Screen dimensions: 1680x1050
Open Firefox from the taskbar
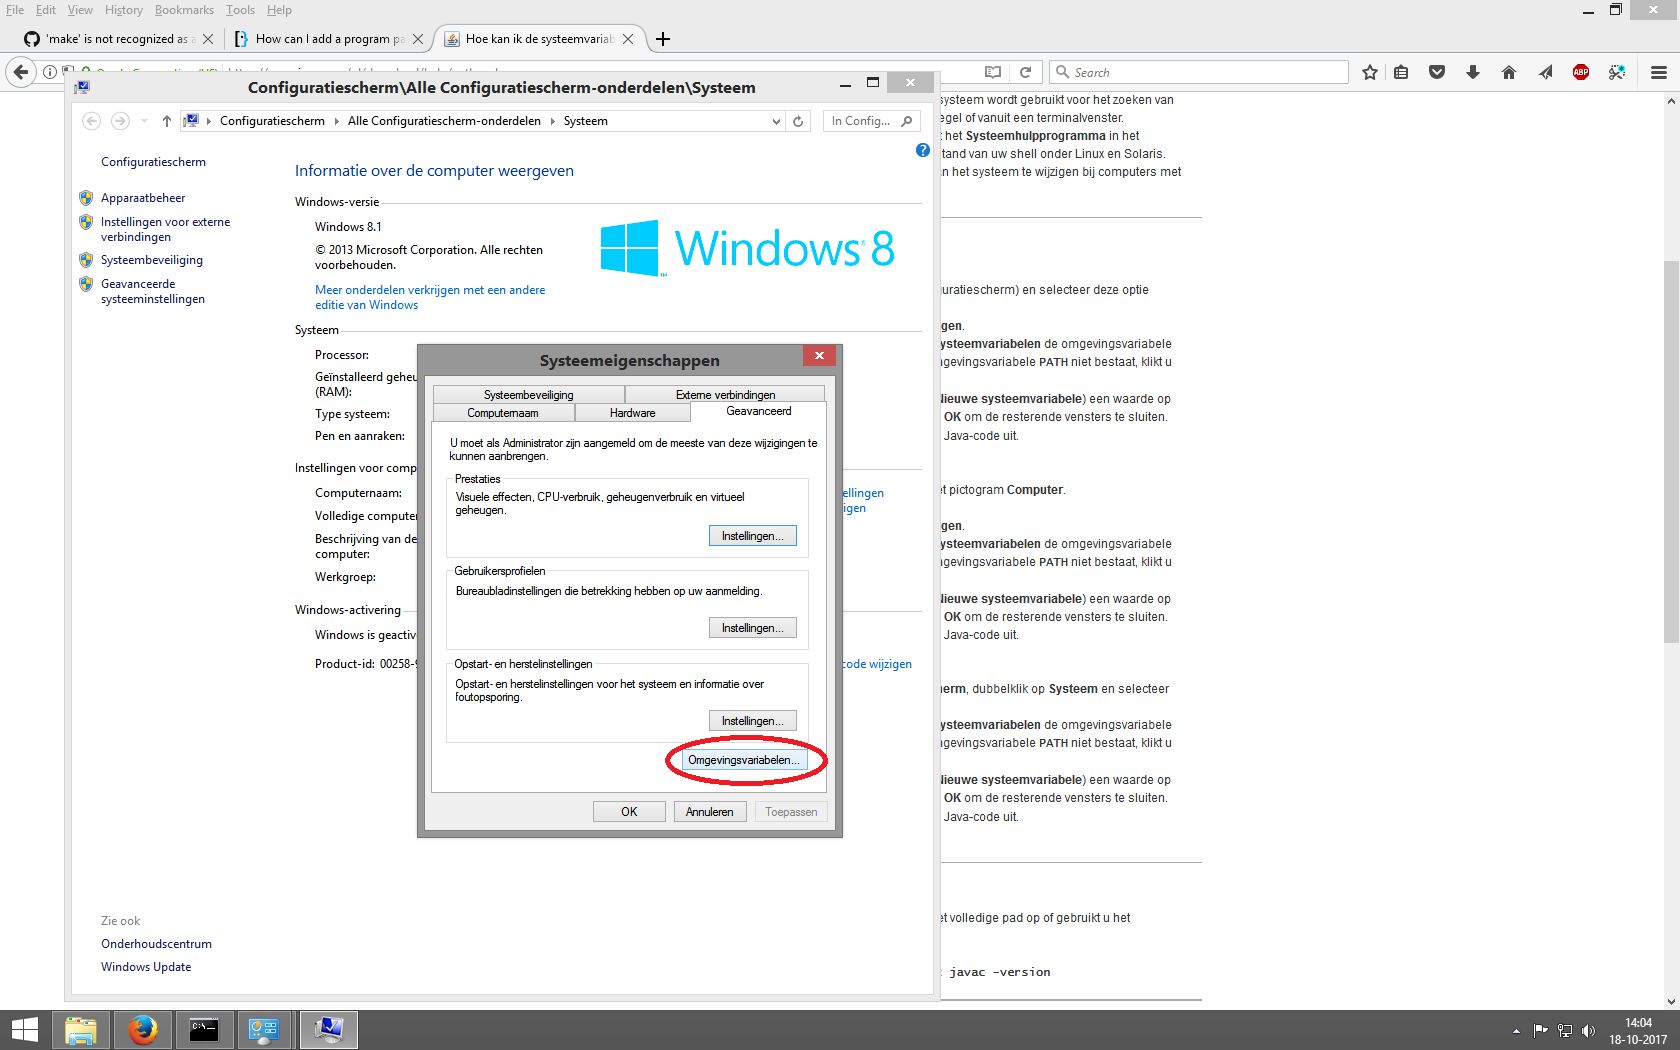[143, 1030]
